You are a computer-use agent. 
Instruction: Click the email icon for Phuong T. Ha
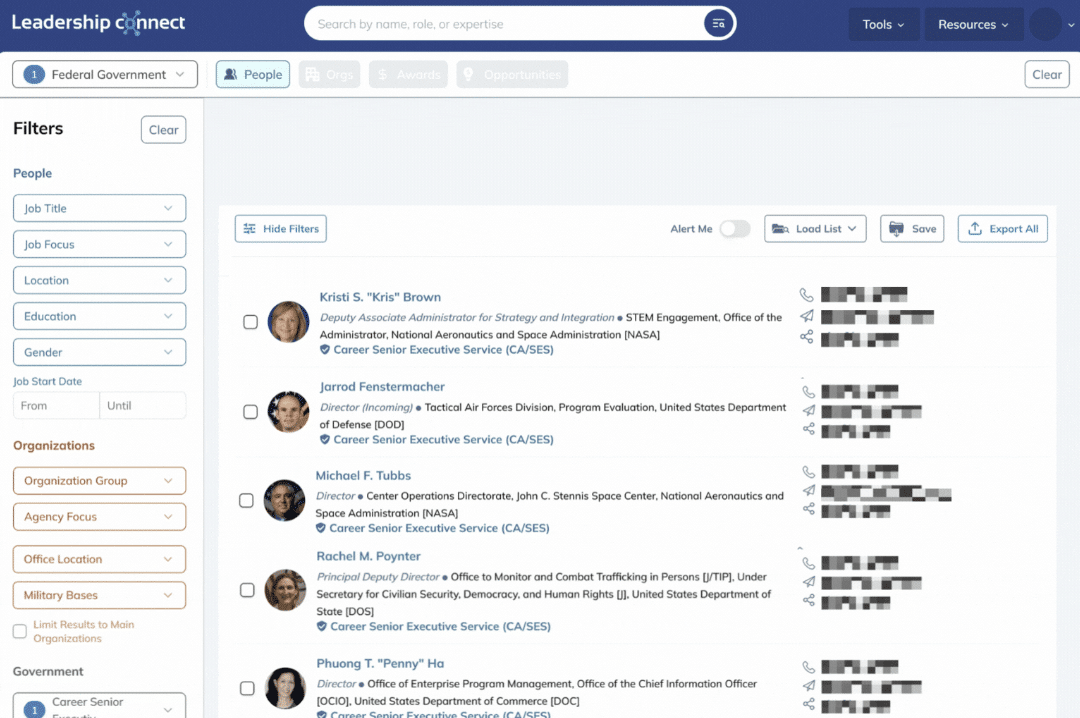(x=809, y=686)
